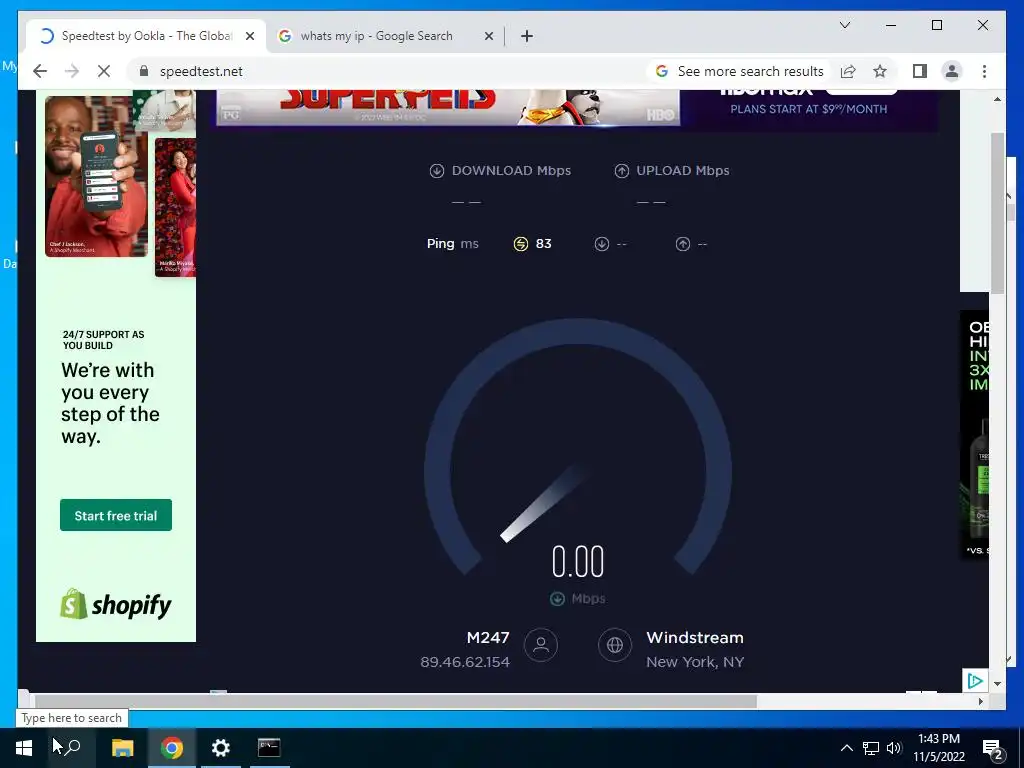The width and height of the screenshot is (1024, 768).
Task: Open Settings gear in taskbar
Action: [221, 748]
